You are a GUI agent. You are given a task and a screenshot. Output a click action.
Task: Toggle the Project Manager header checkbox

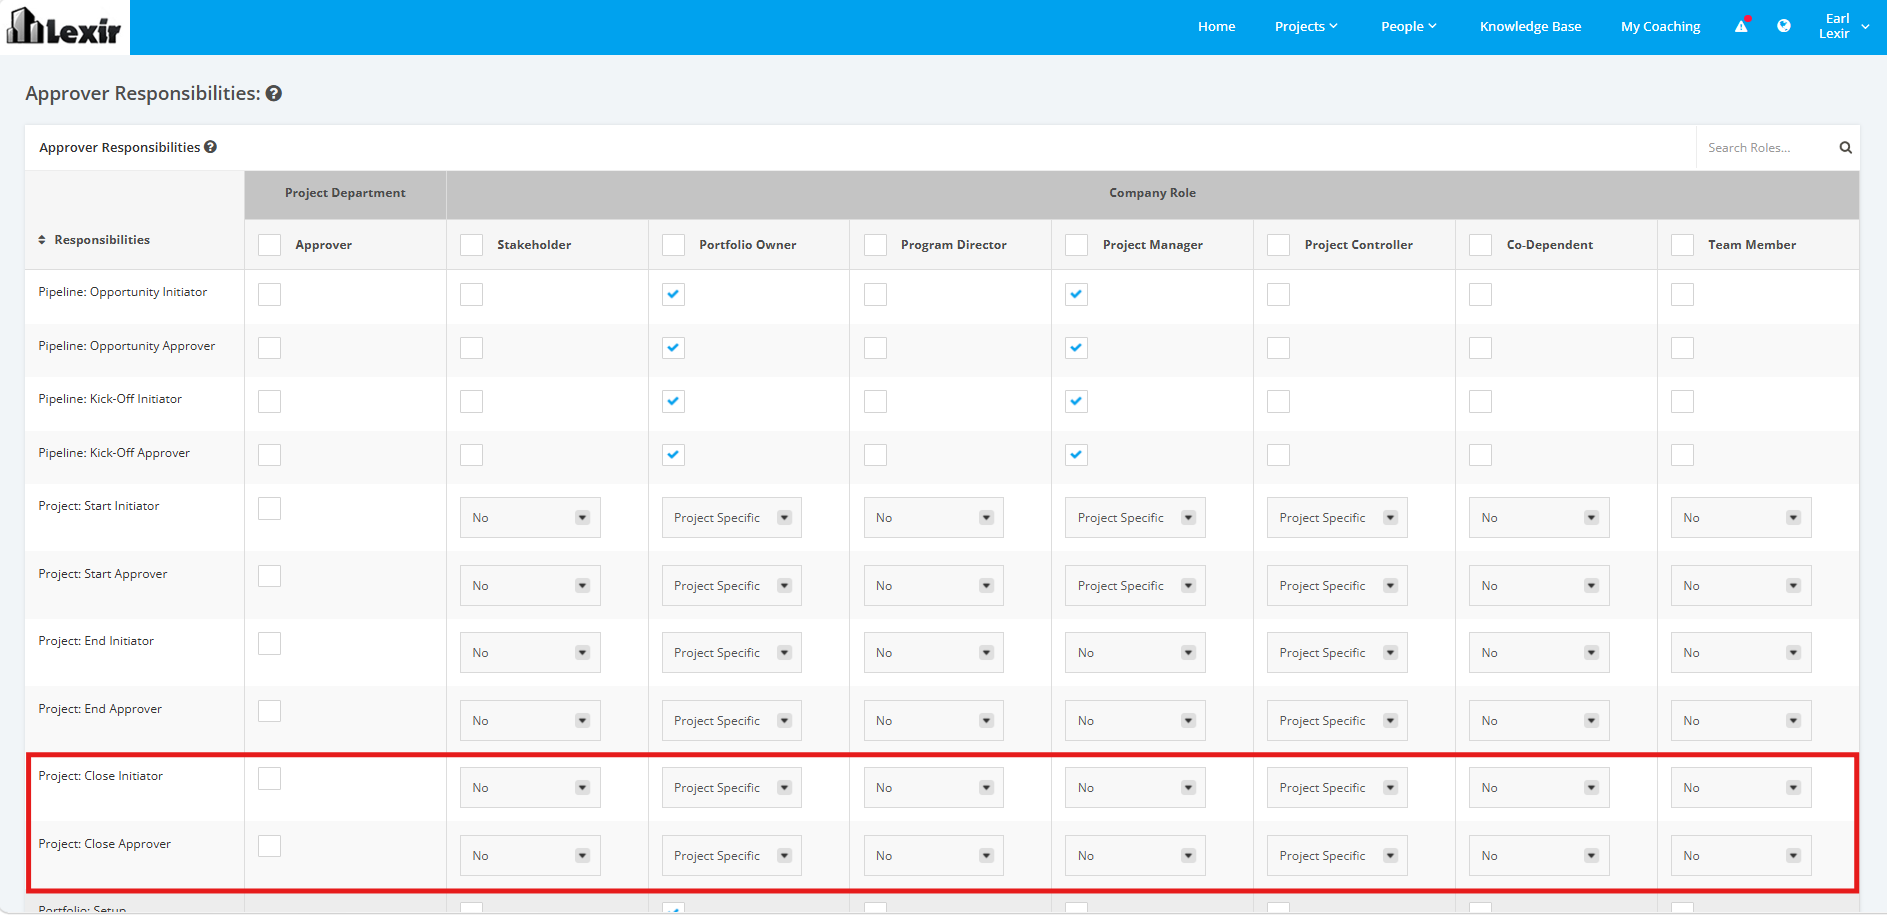1077,245
